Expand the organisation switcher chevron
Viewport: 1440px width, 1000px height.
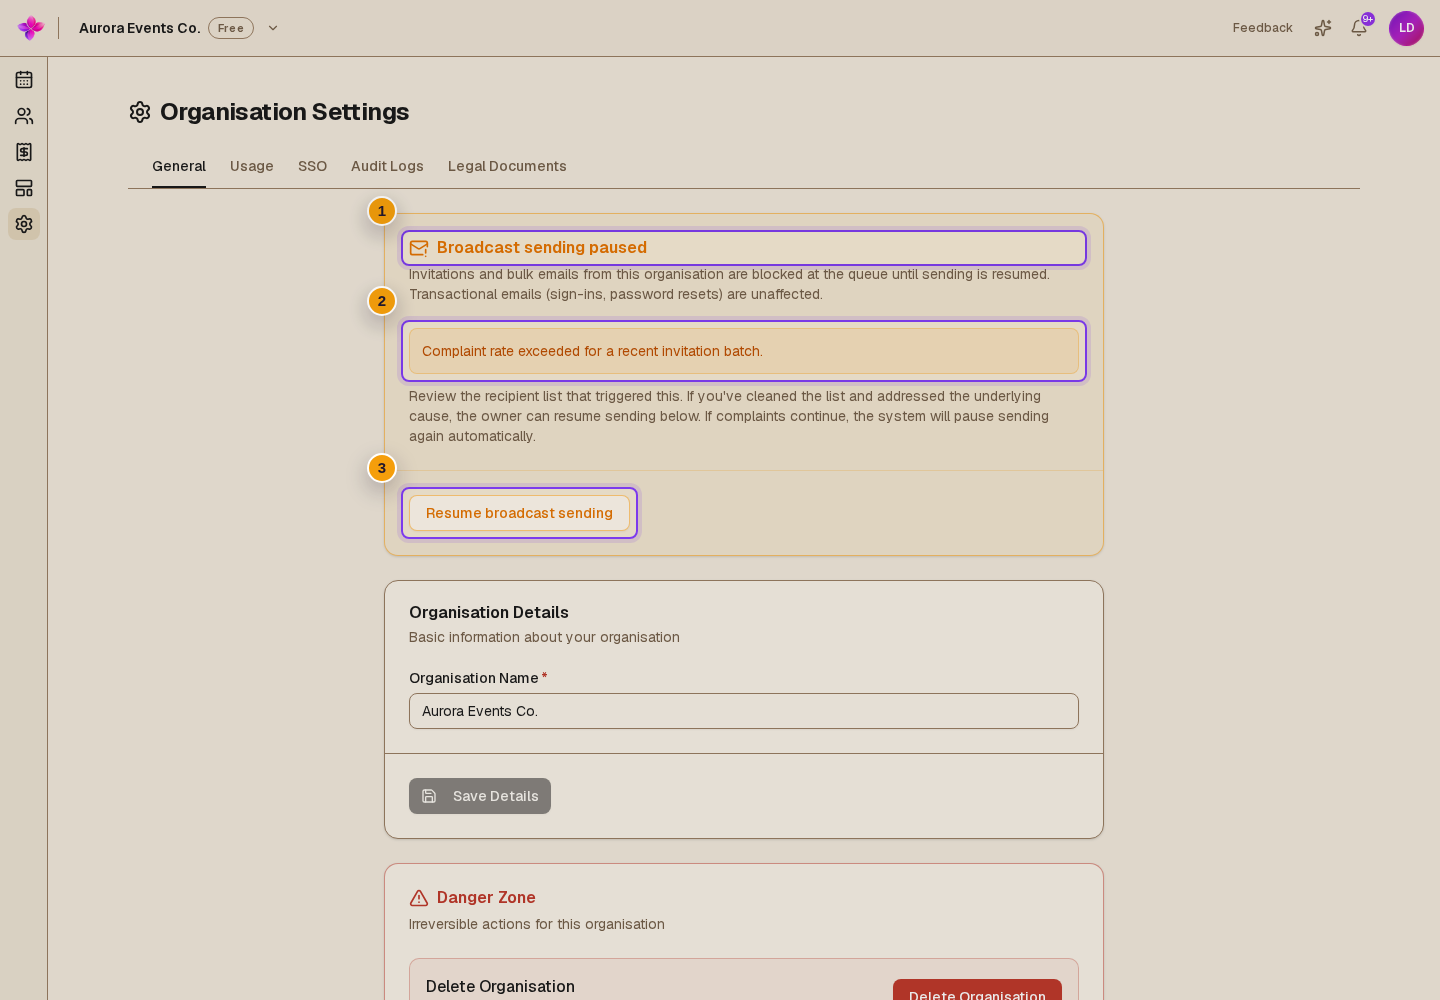click(273, 28)
